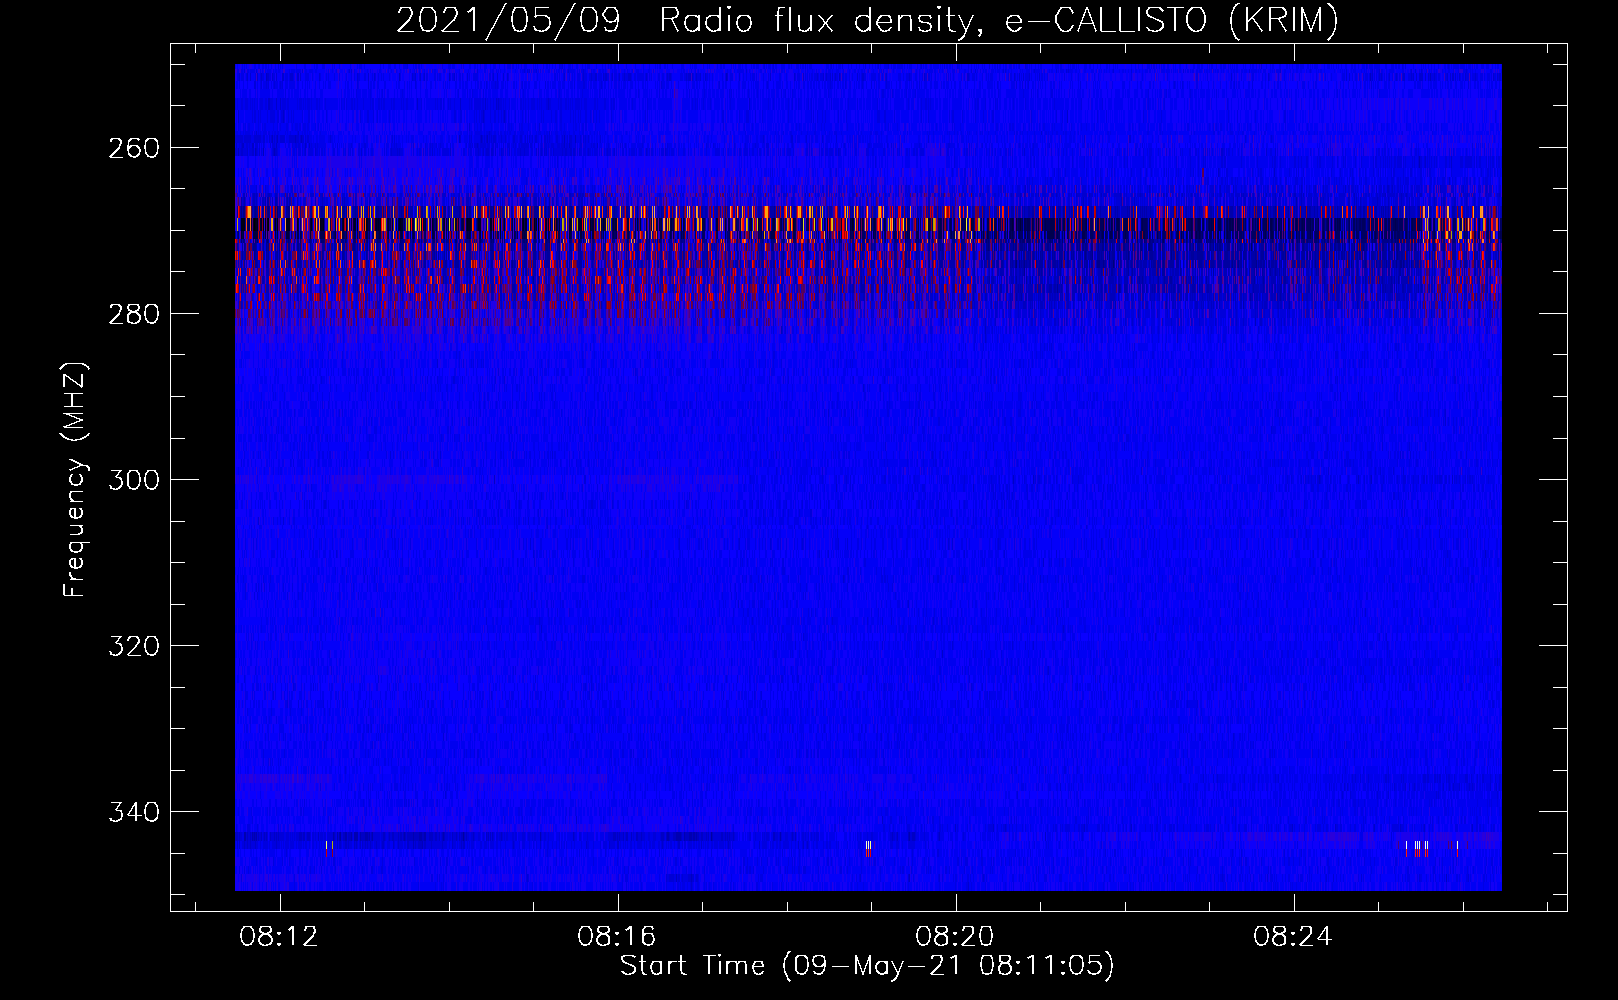
Task: Click the 280 frequency tick label
Action: point(133,314)
